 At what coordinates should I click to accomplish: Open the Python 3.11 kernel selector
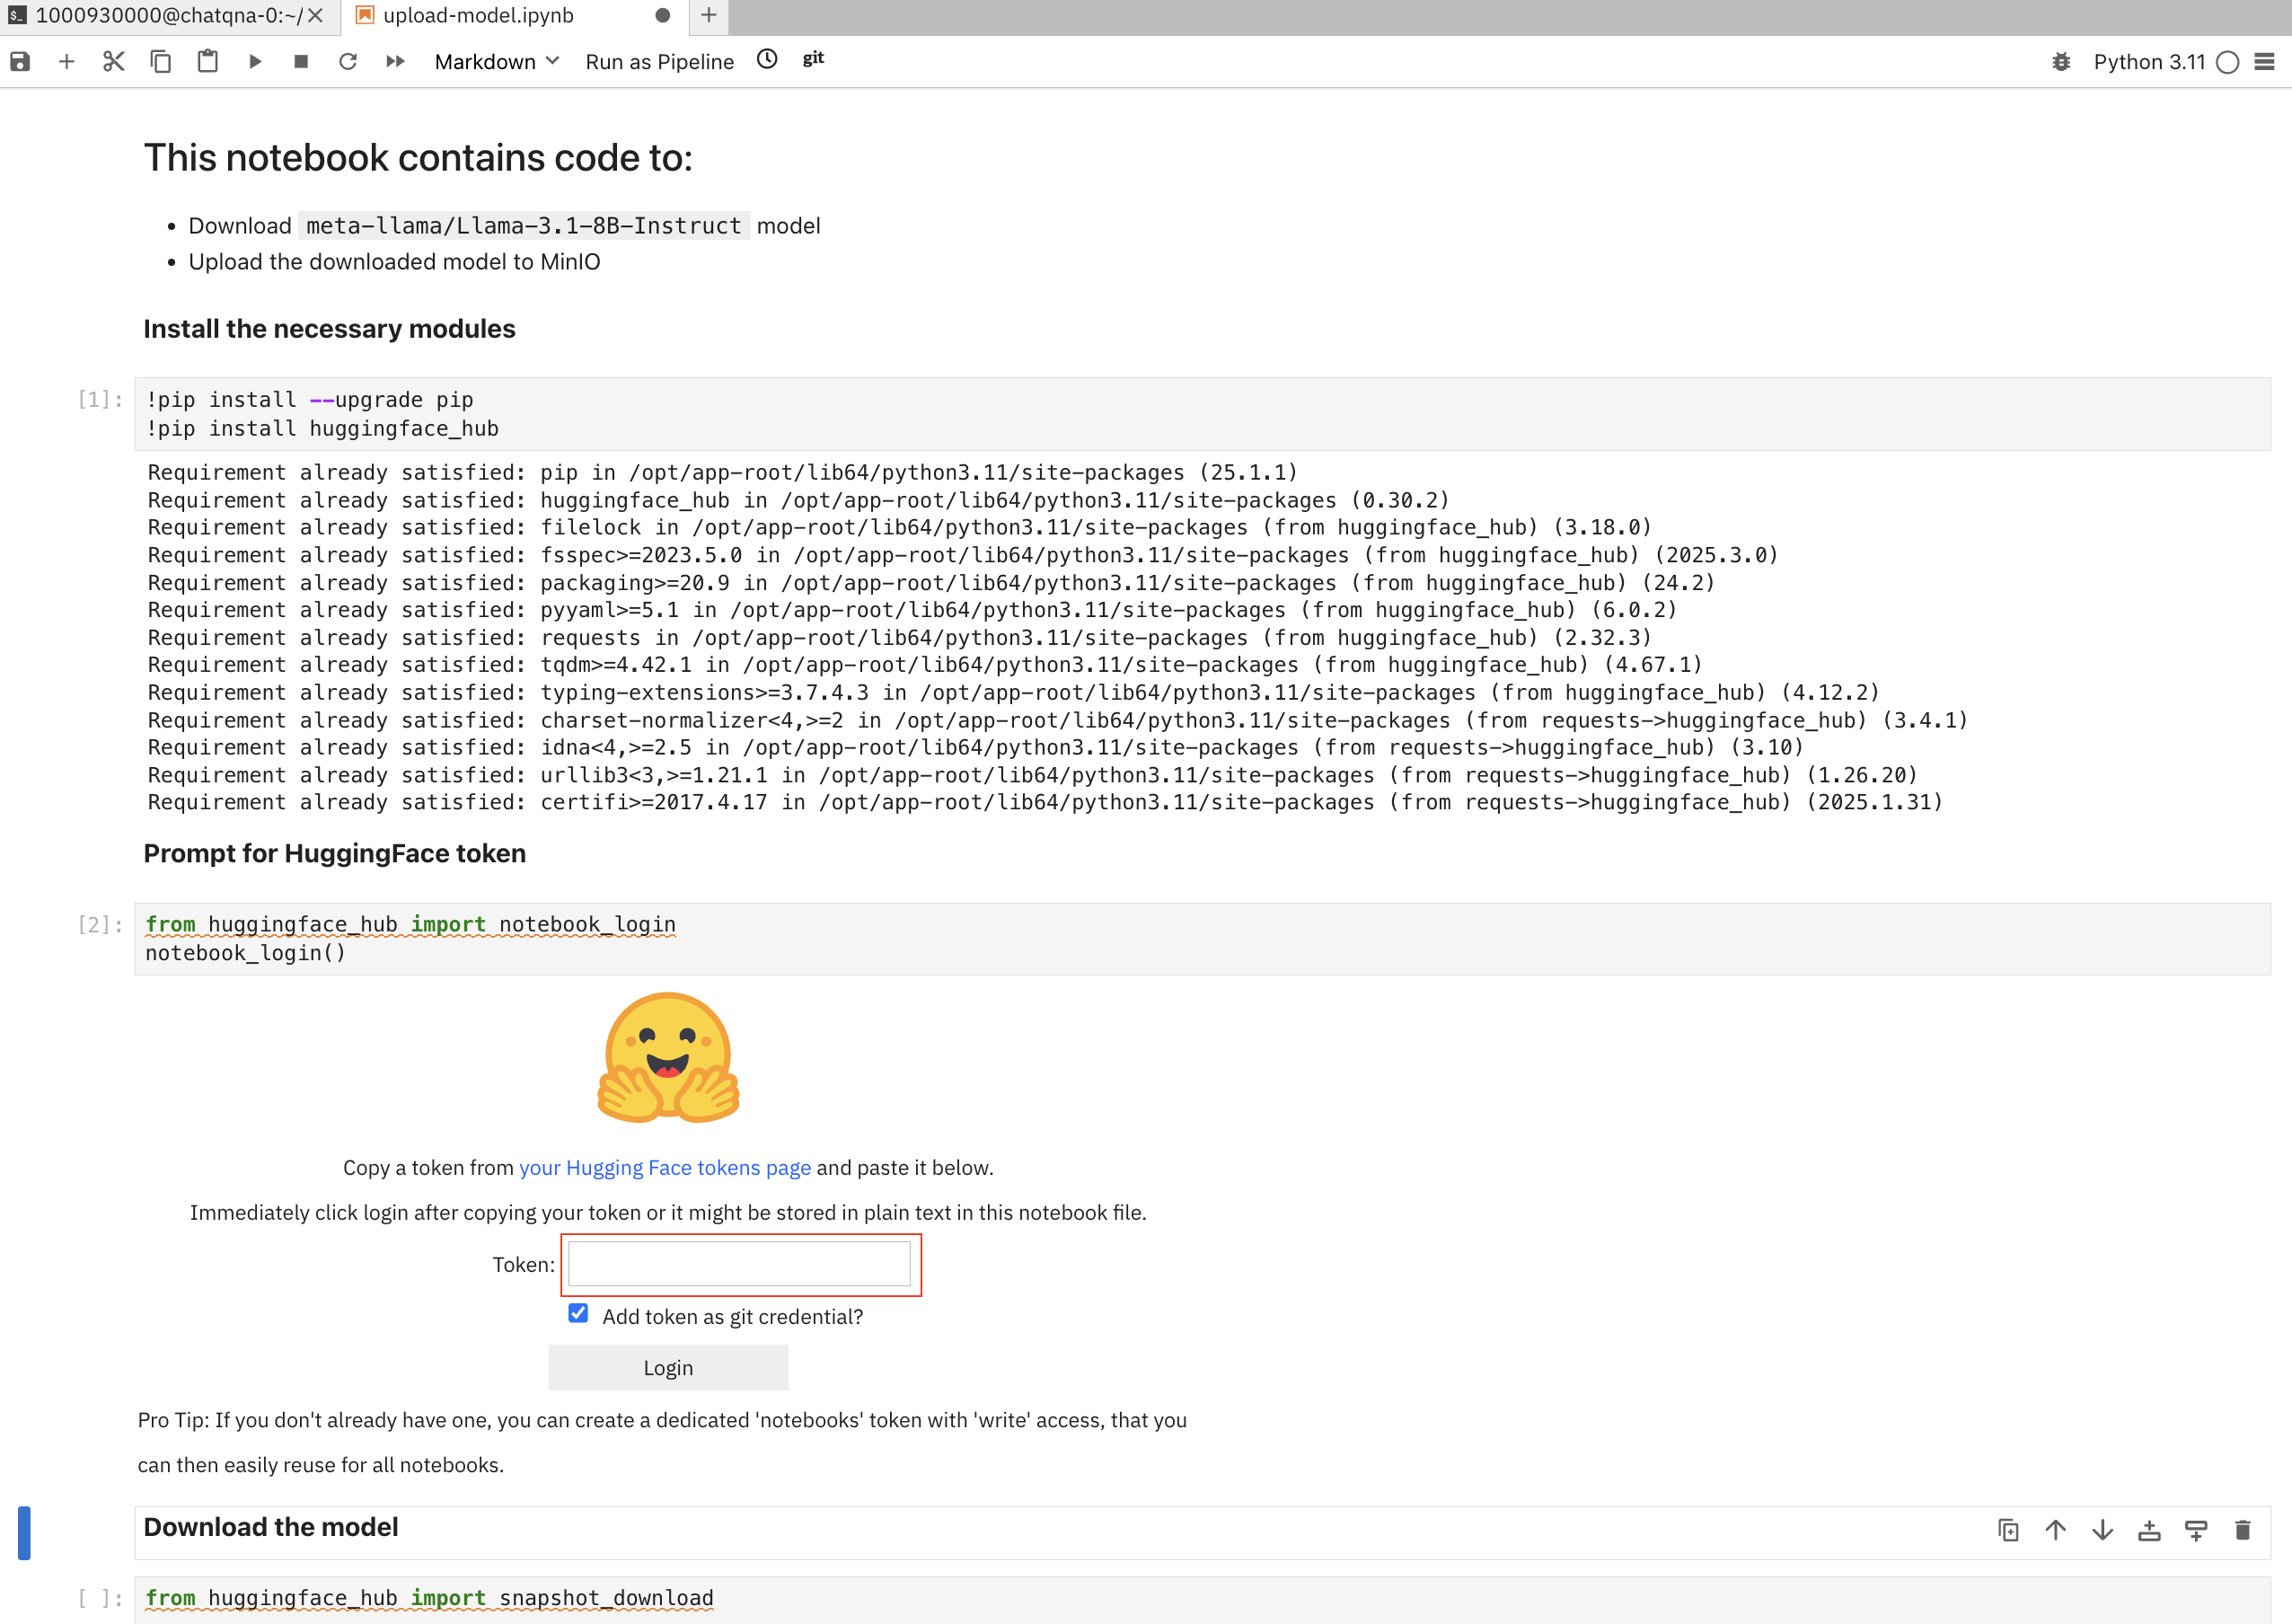pos(2149,62)
